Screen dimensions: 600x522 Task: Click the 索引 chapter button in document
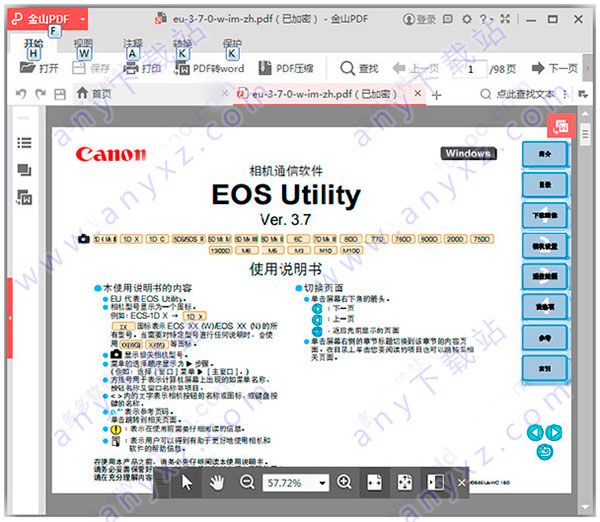tap(545, 369)
